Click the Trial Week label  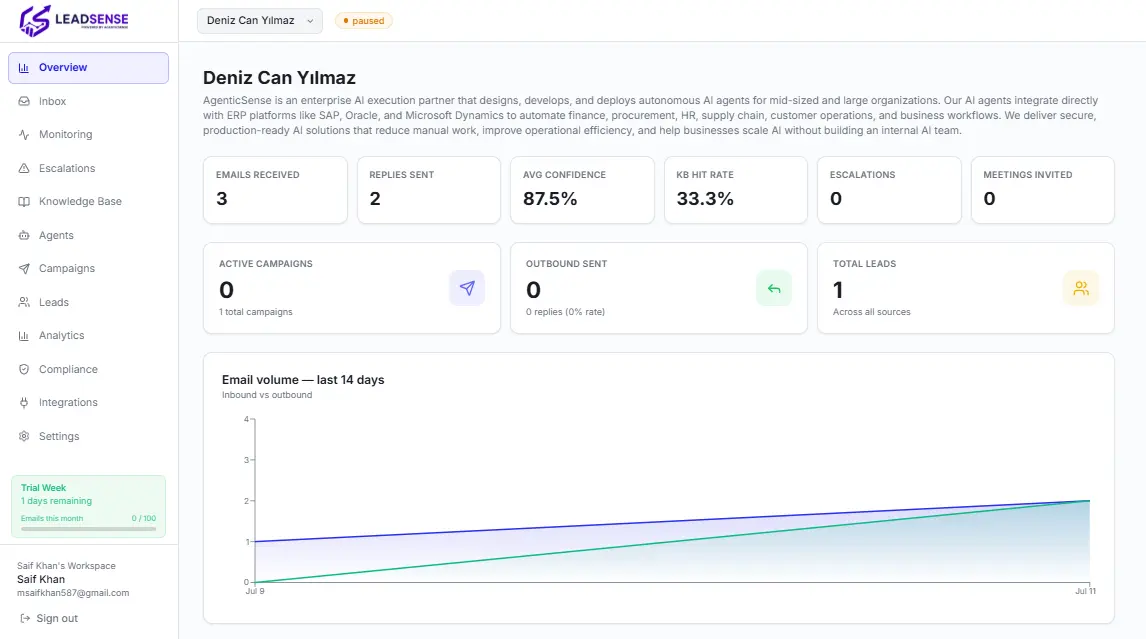(x=43, y=488)
